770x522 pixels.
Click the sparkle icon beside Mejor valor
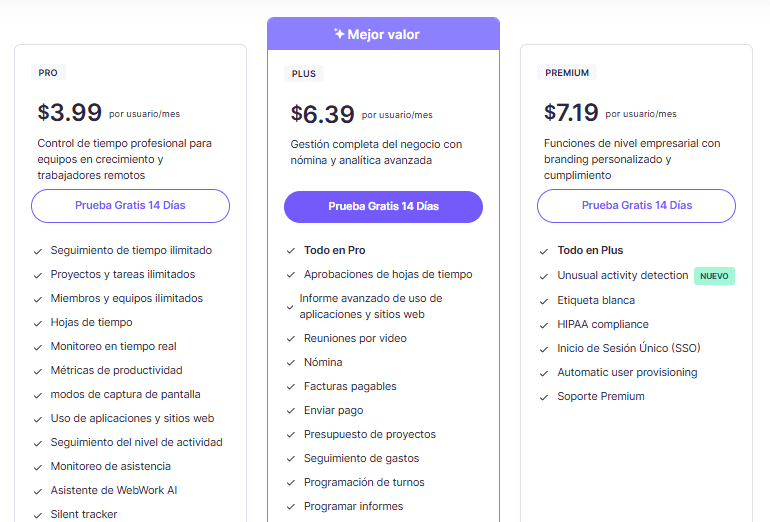(339, 34)
